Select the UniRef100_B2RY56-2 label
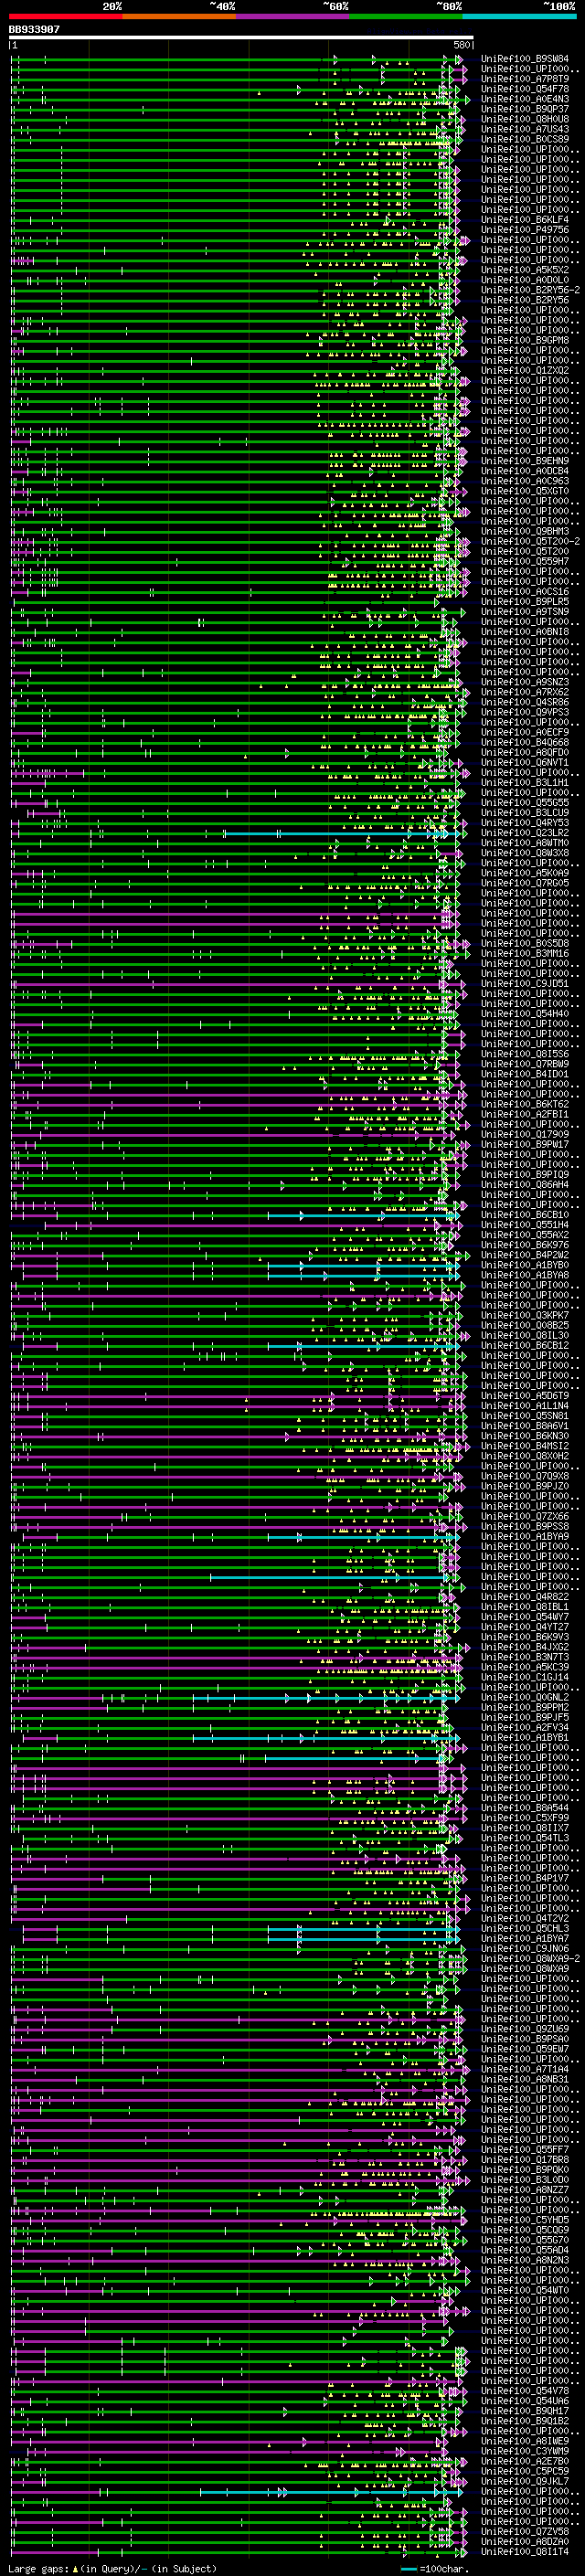585x2576 pixels. [530, 290]
